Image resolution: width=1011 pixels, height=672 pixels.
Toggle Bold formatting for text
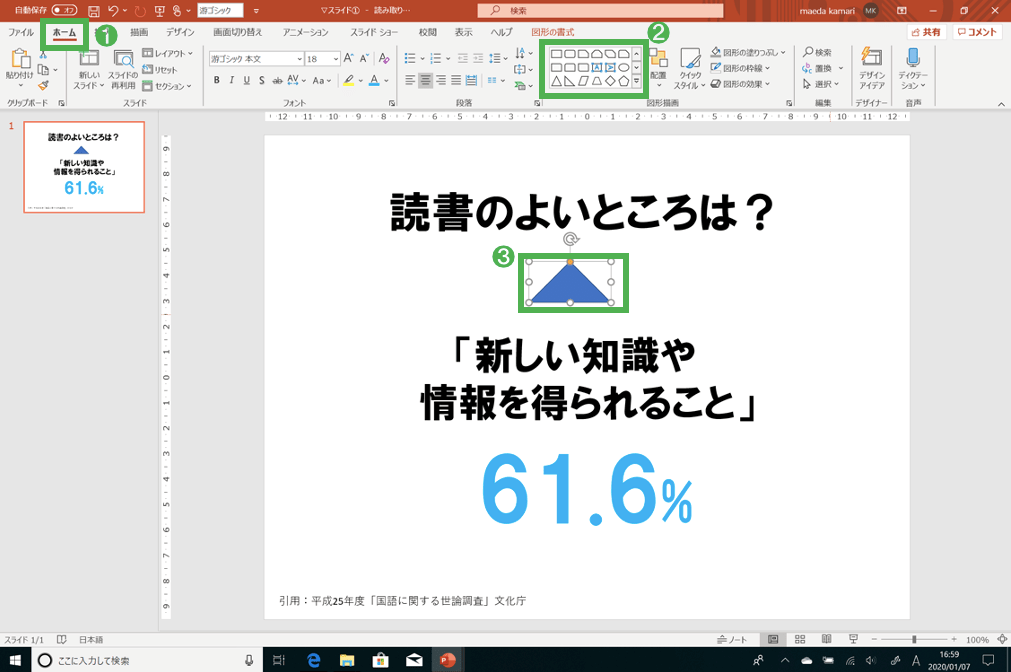point(216,80)
